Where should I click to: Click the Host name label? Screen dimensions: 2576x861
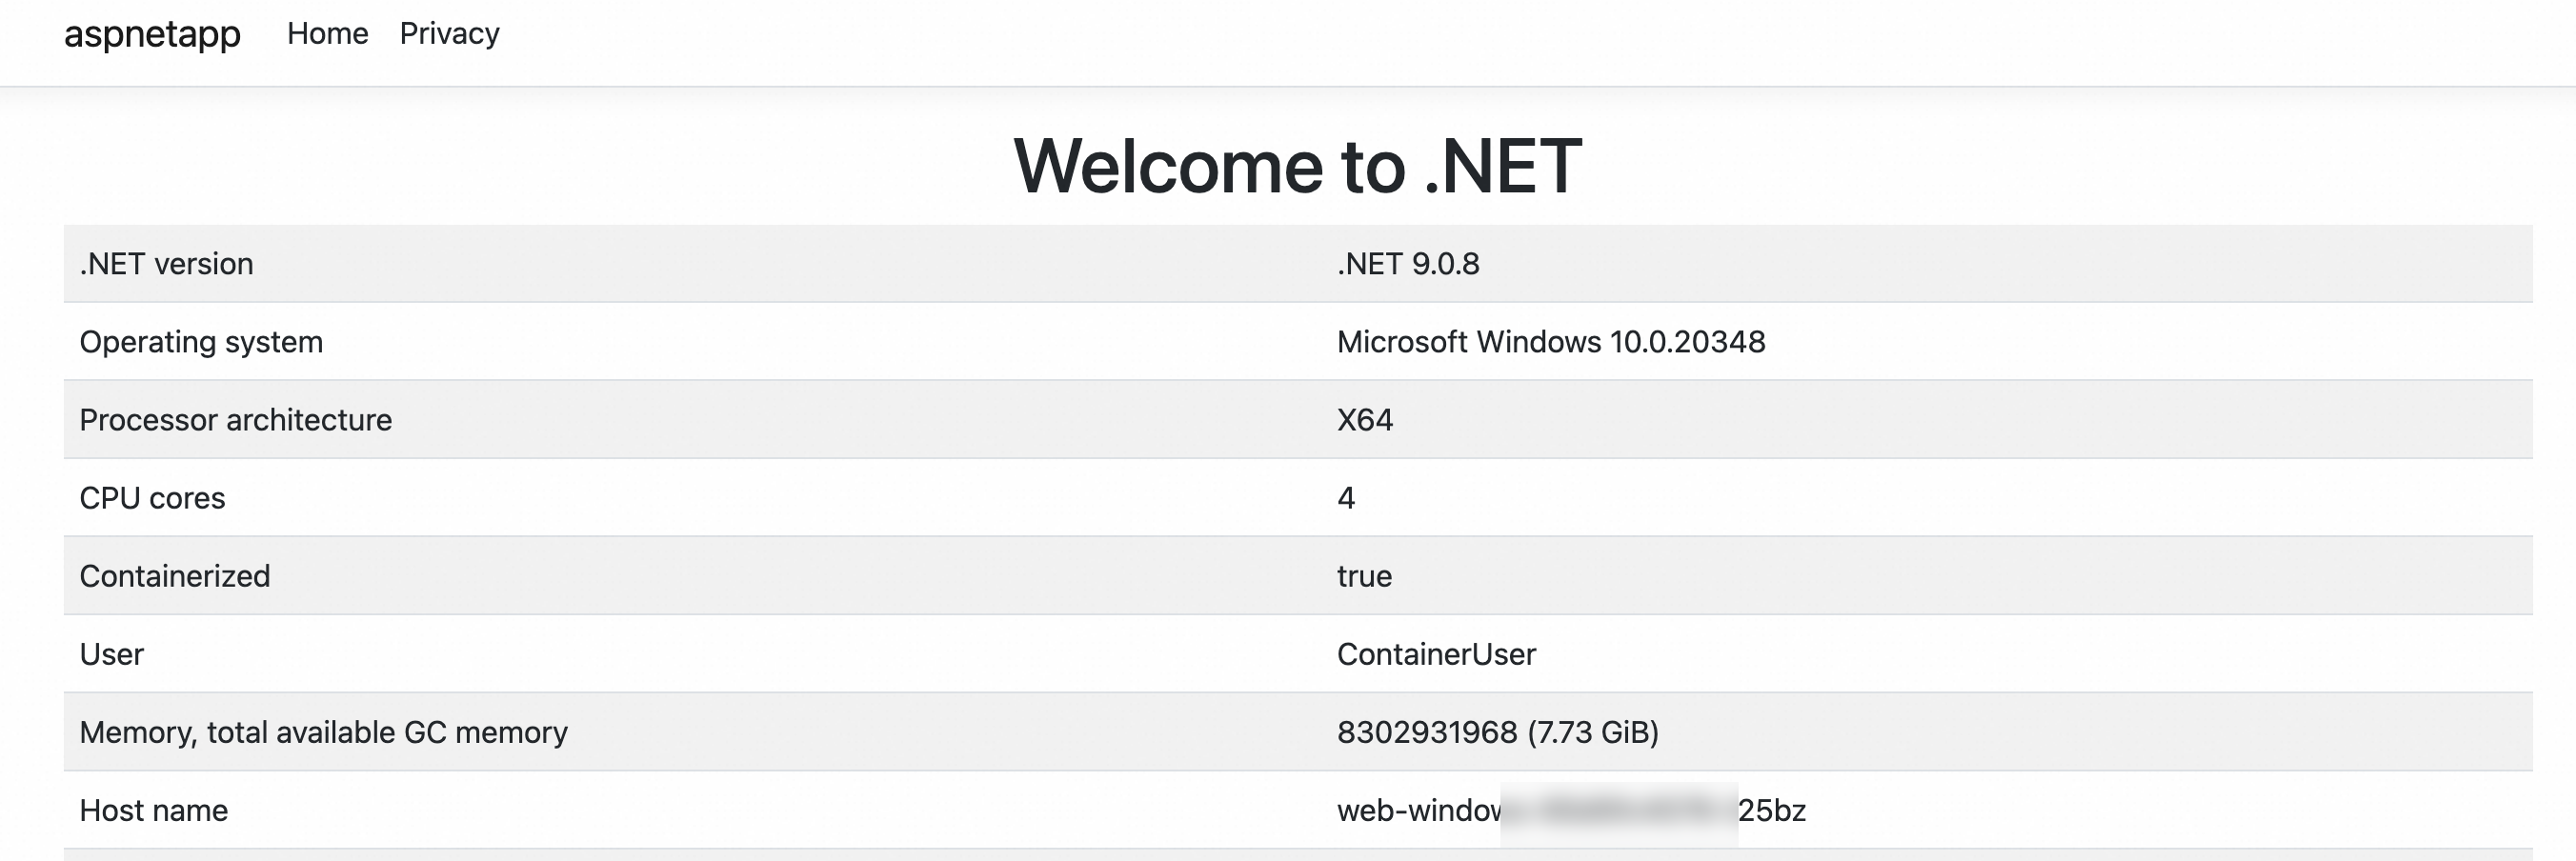(153, 810)
